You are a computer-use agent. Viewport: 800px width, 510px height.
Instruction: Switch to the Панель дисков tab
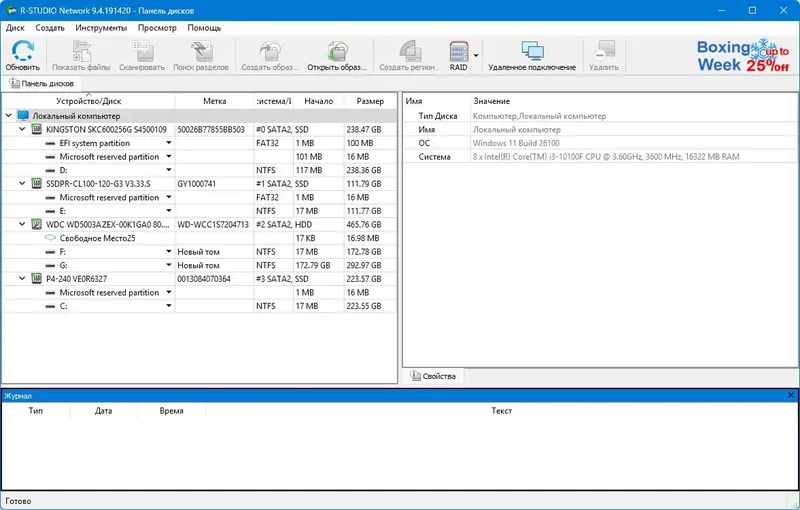tap(42, 84)
